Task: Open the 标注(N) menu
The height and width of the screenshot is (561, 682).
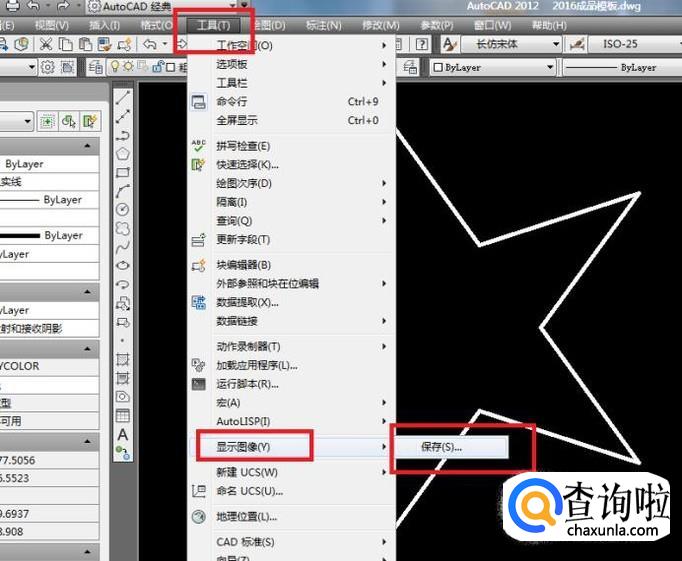Action: tap(324, 25)
